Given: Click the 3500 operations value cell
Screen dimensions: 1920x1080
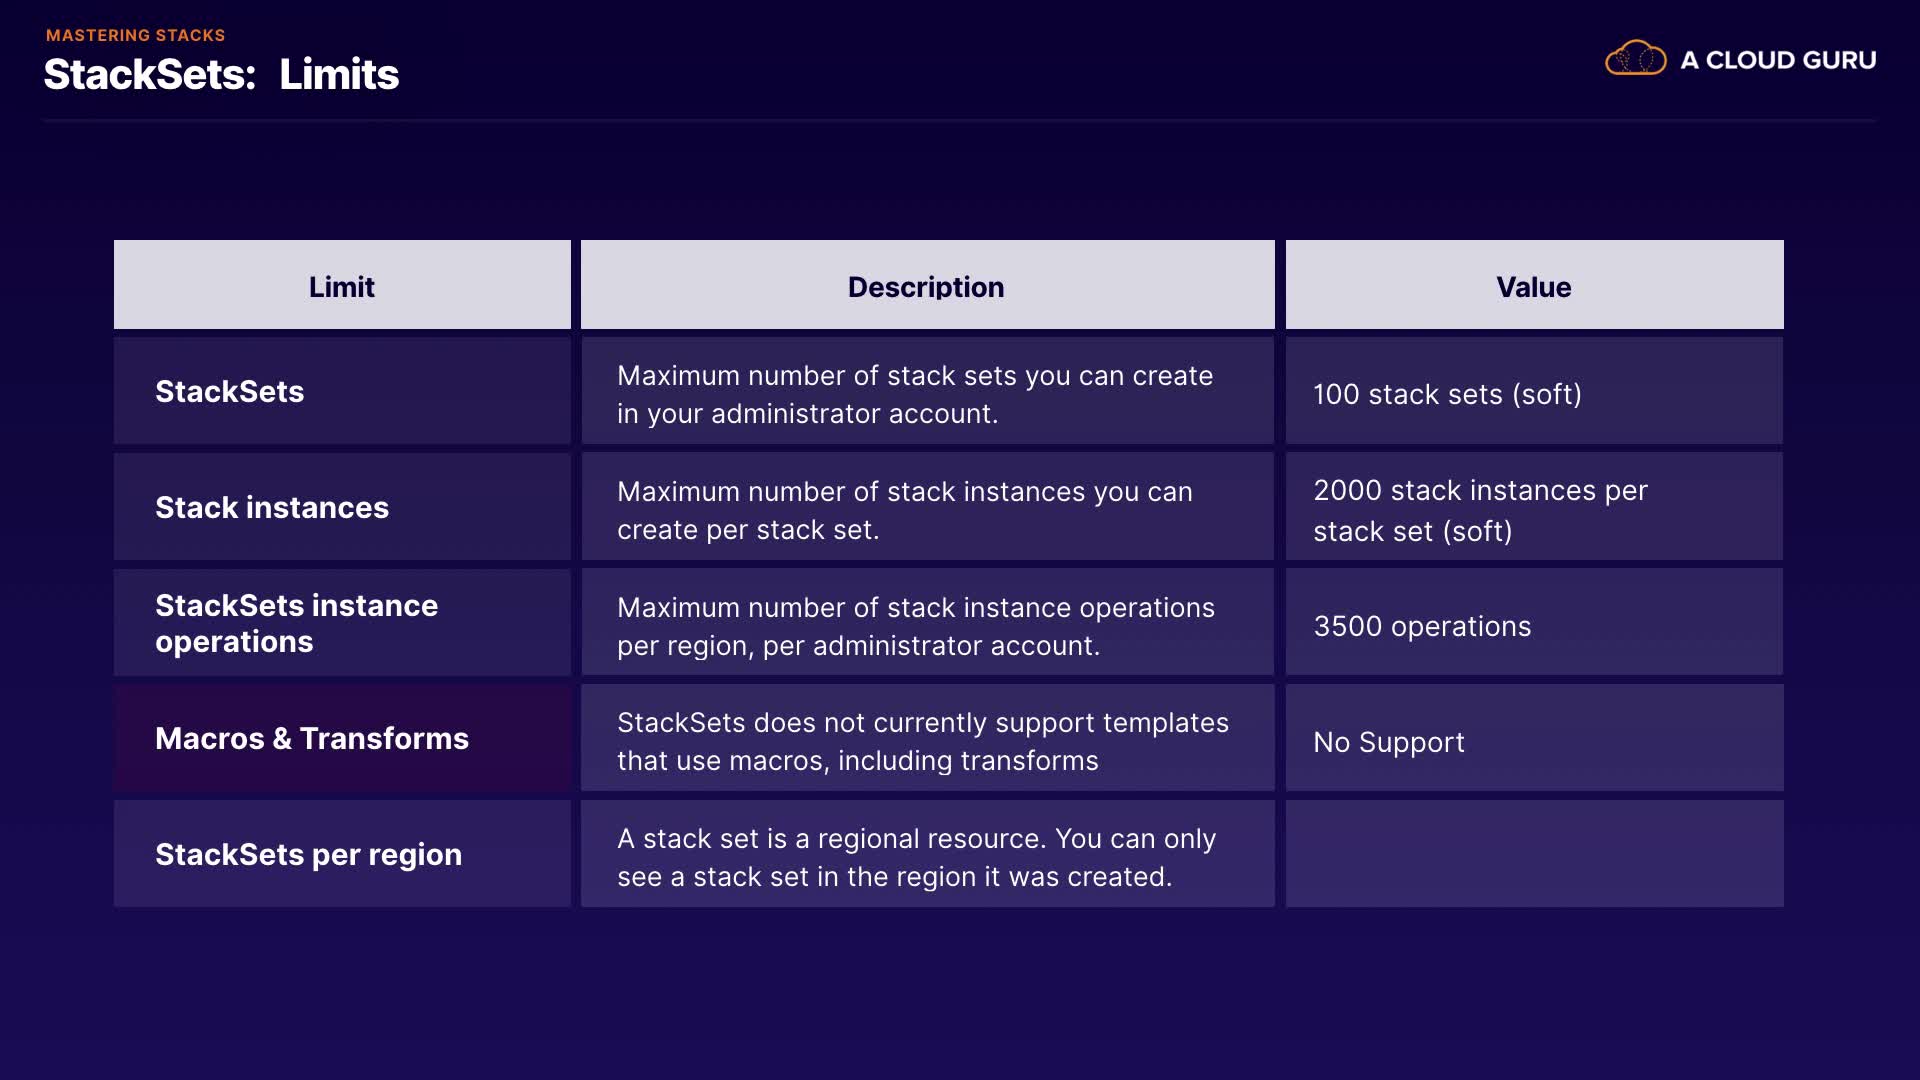Looking at the screenshot, I should [1422, 626].
